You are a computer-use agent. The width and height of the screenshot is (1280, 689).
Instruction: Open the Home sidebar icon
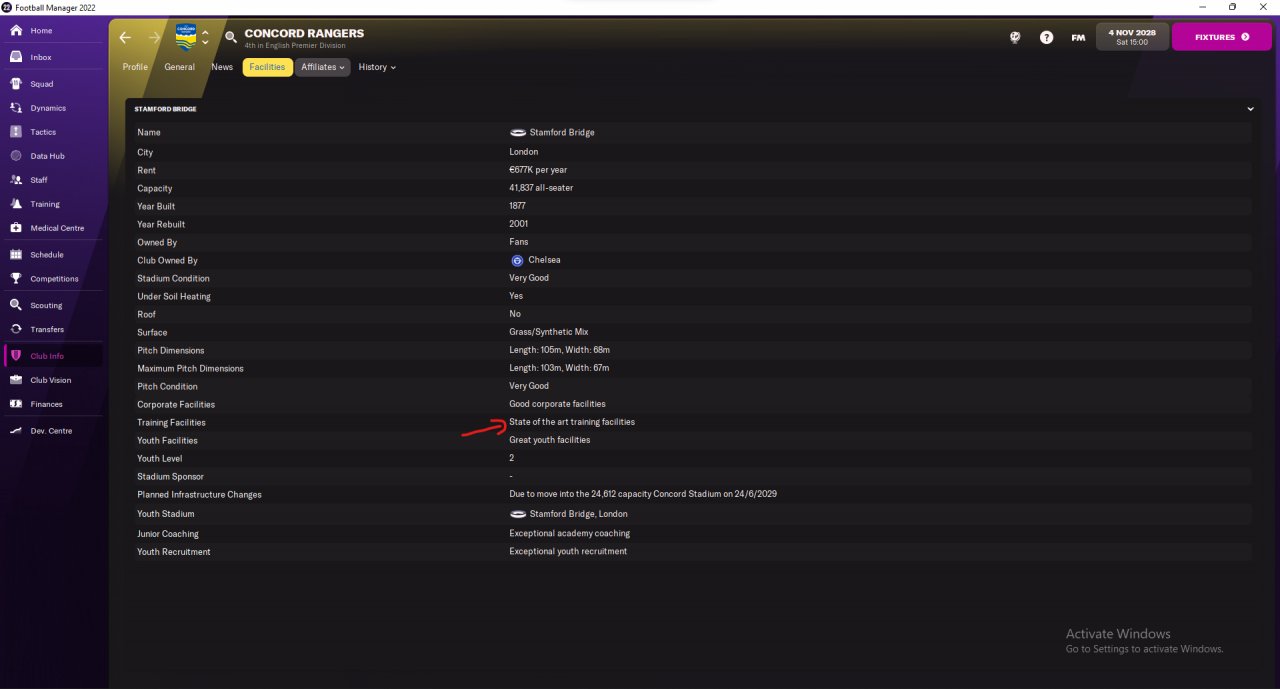tap(16, 31)
